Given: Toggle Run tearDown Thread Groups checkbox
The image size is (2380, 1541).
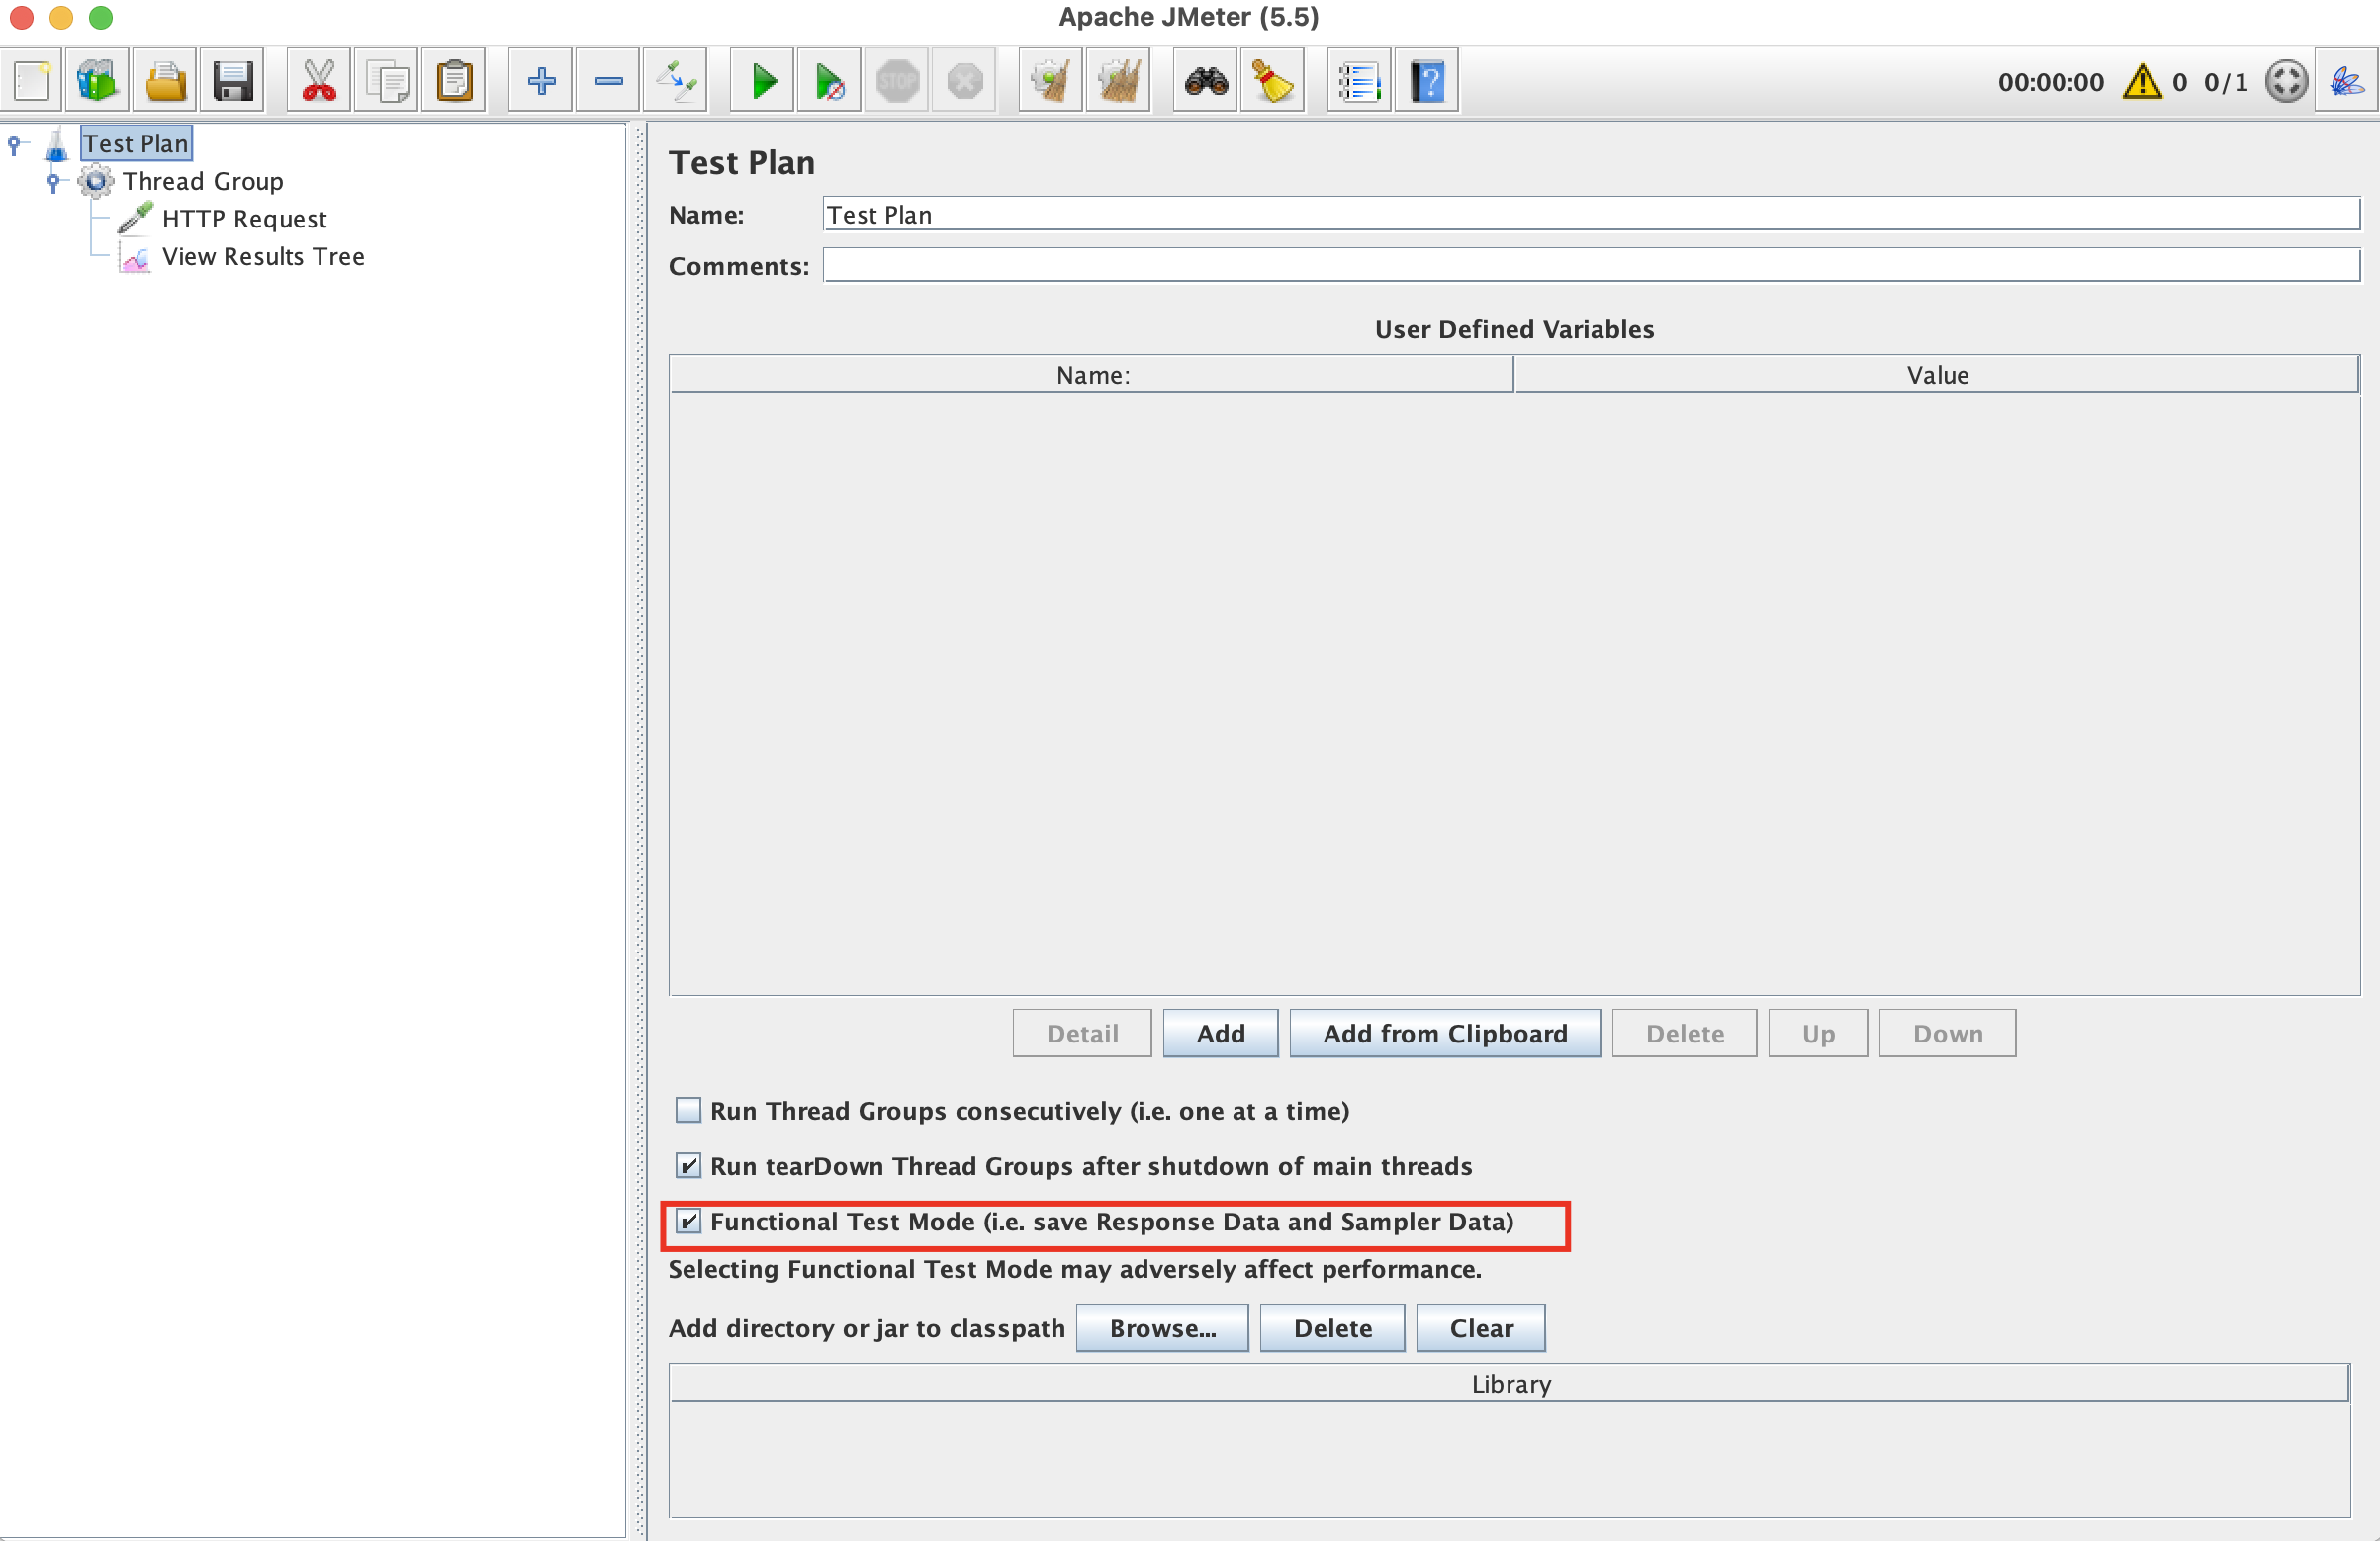Looking at the screenshot, I should [x=687, y=1163].
